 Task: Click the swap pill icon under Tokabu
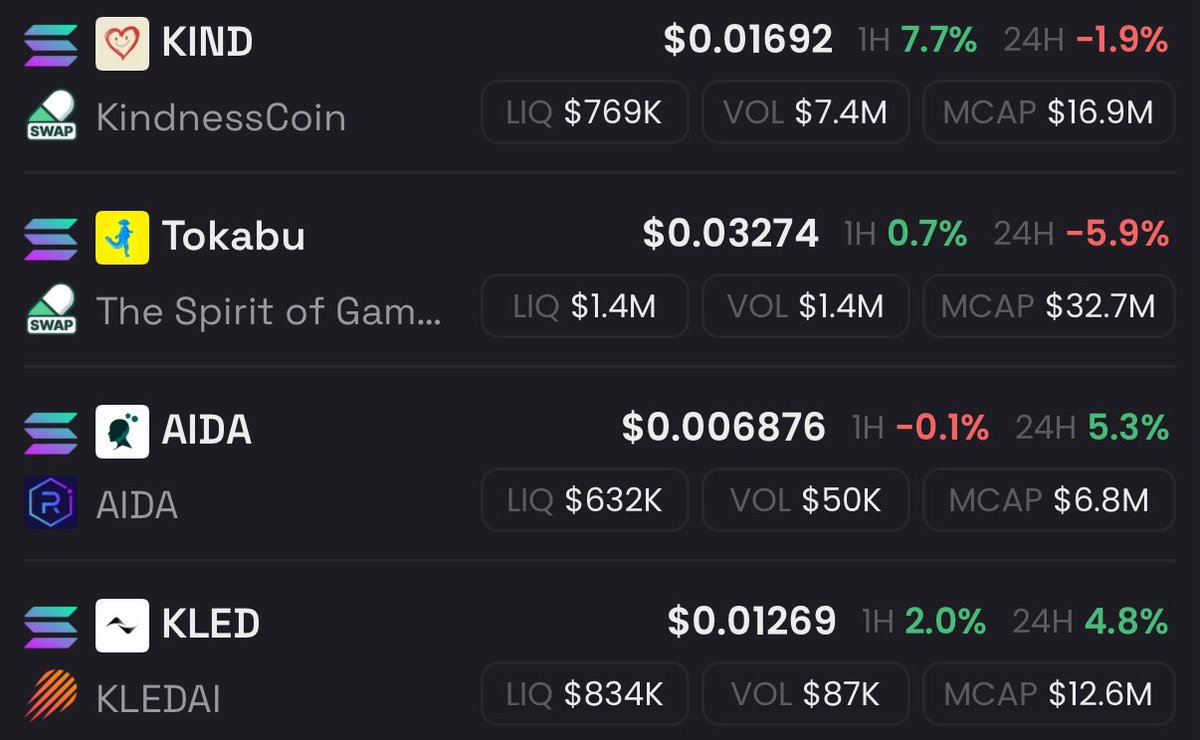point(51,309)
